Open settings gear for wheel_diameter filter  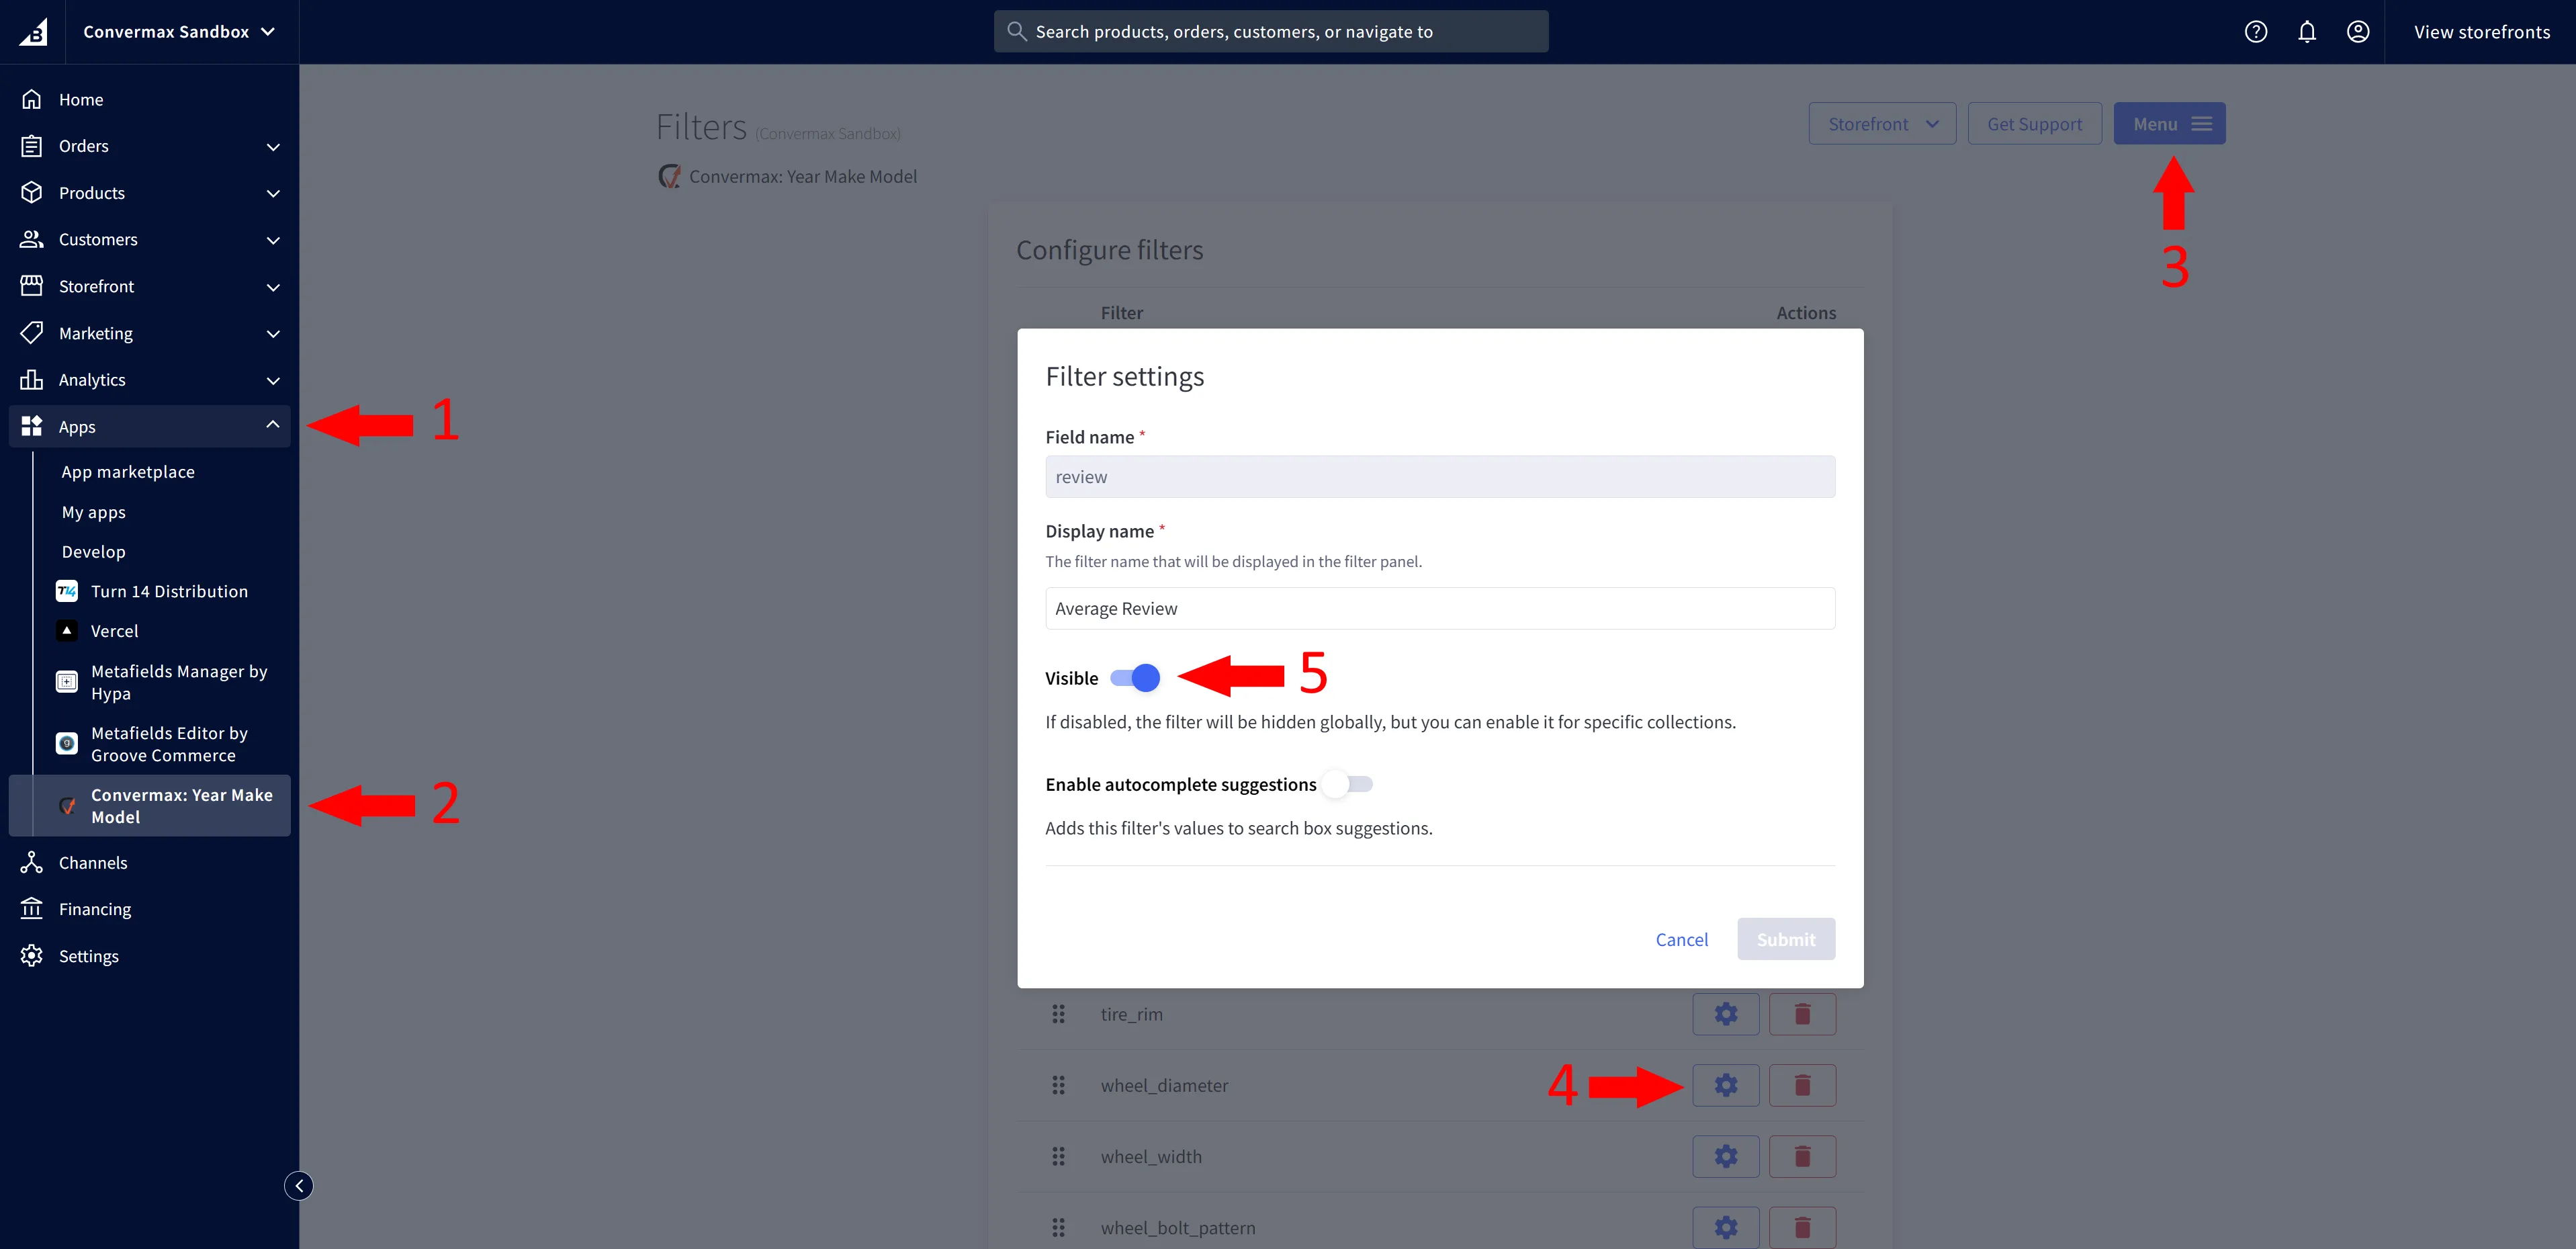pyautogui.click(x=1725, y=1085)
